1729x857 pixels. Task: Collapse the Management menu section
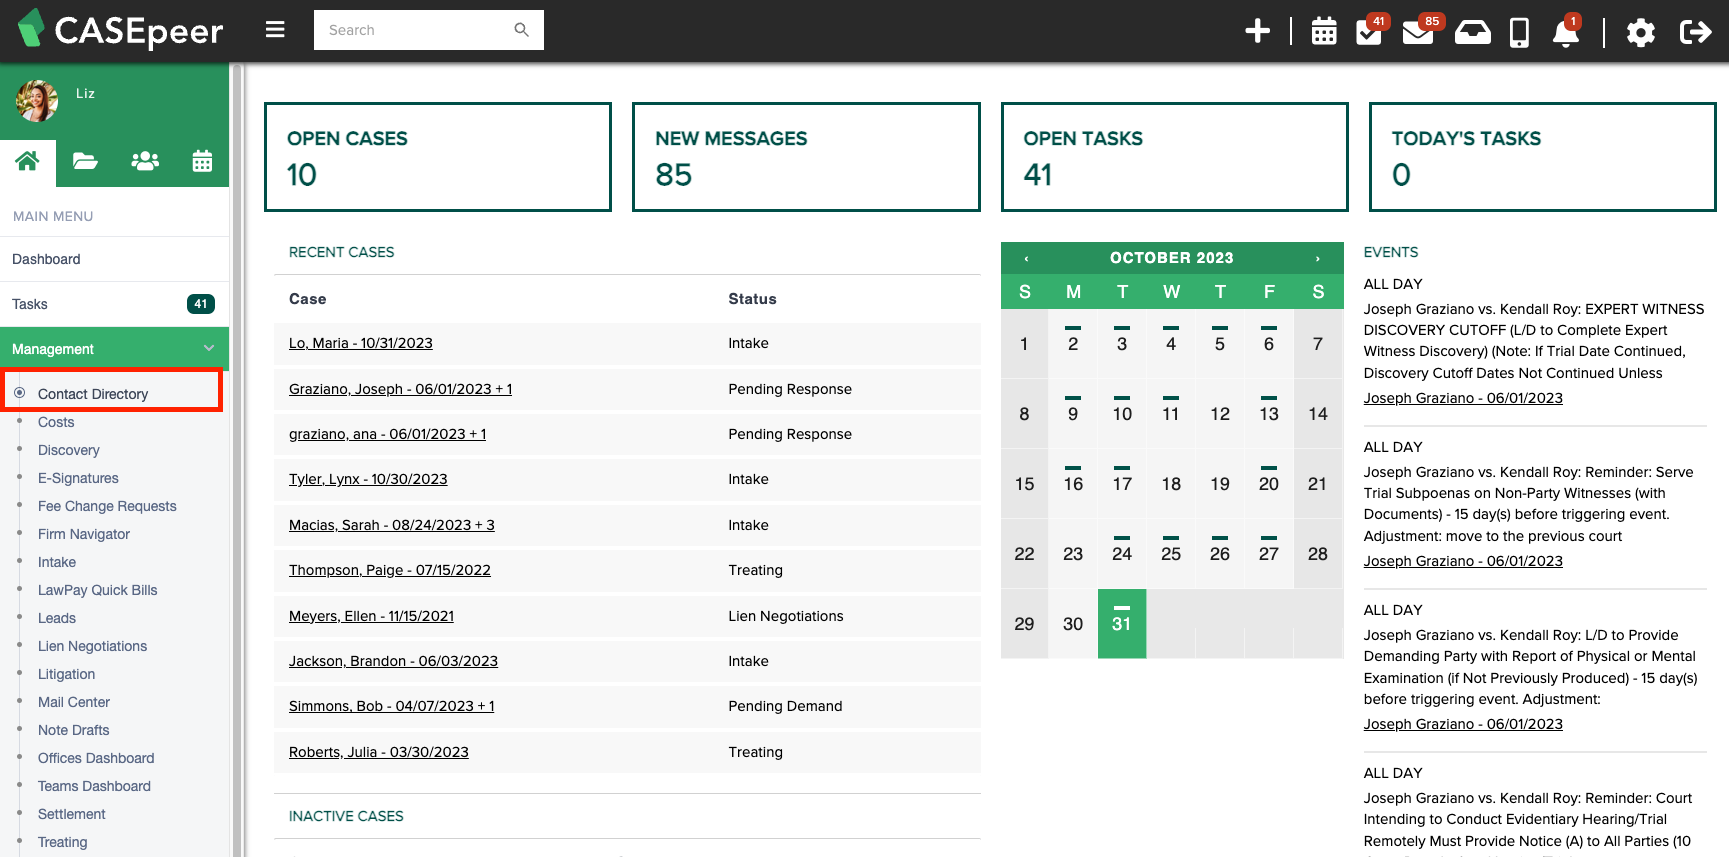tap(114, 349)
